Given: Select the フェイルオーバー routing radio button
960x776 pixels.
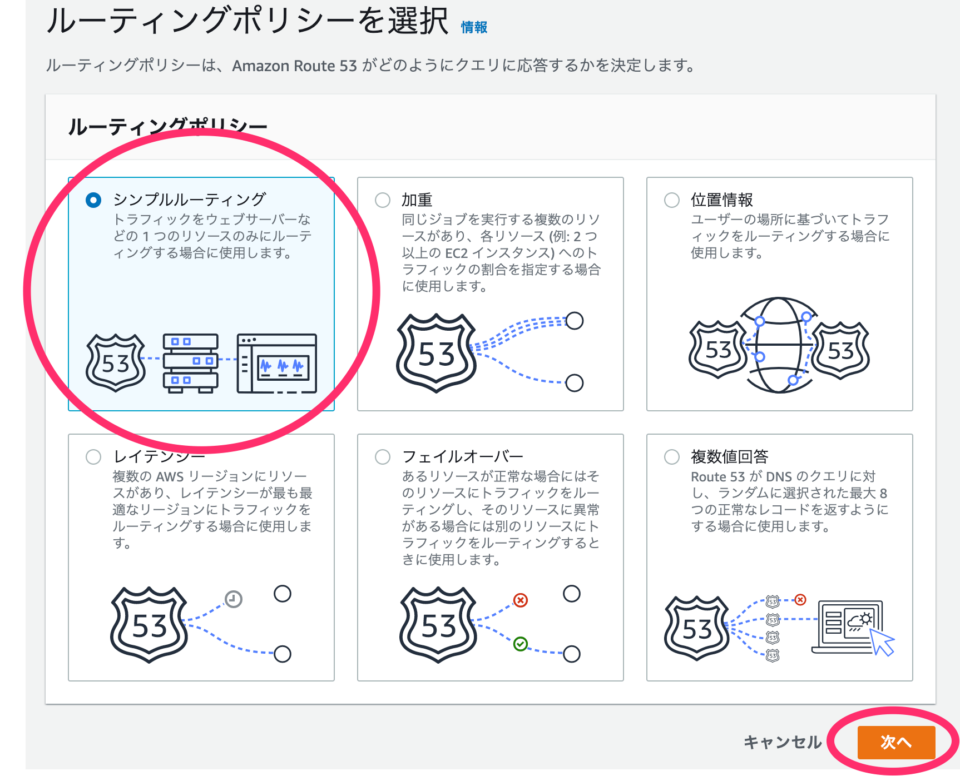Looking at the screenshot, I should (383, 457).
